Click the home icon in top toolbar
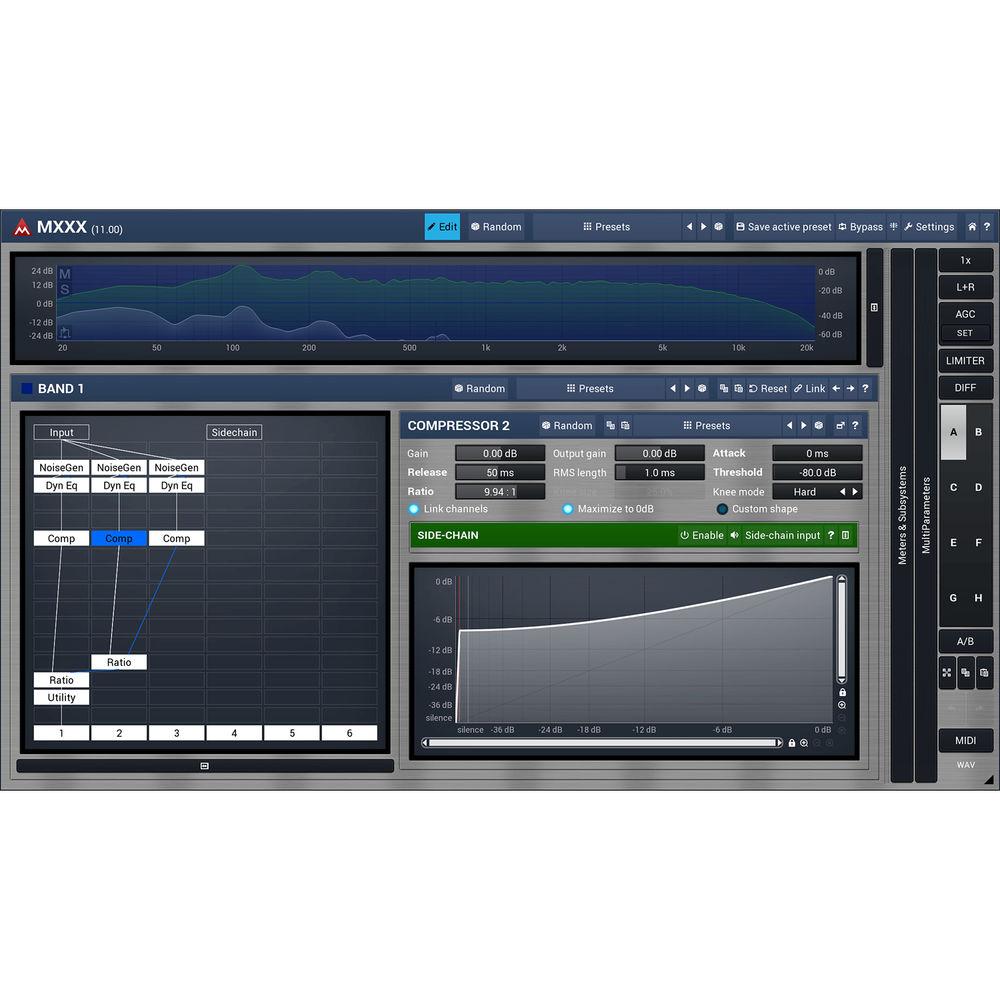The width and height of the screenshot is (1000, 1000). pyautogui.click(x=971, y=227)
